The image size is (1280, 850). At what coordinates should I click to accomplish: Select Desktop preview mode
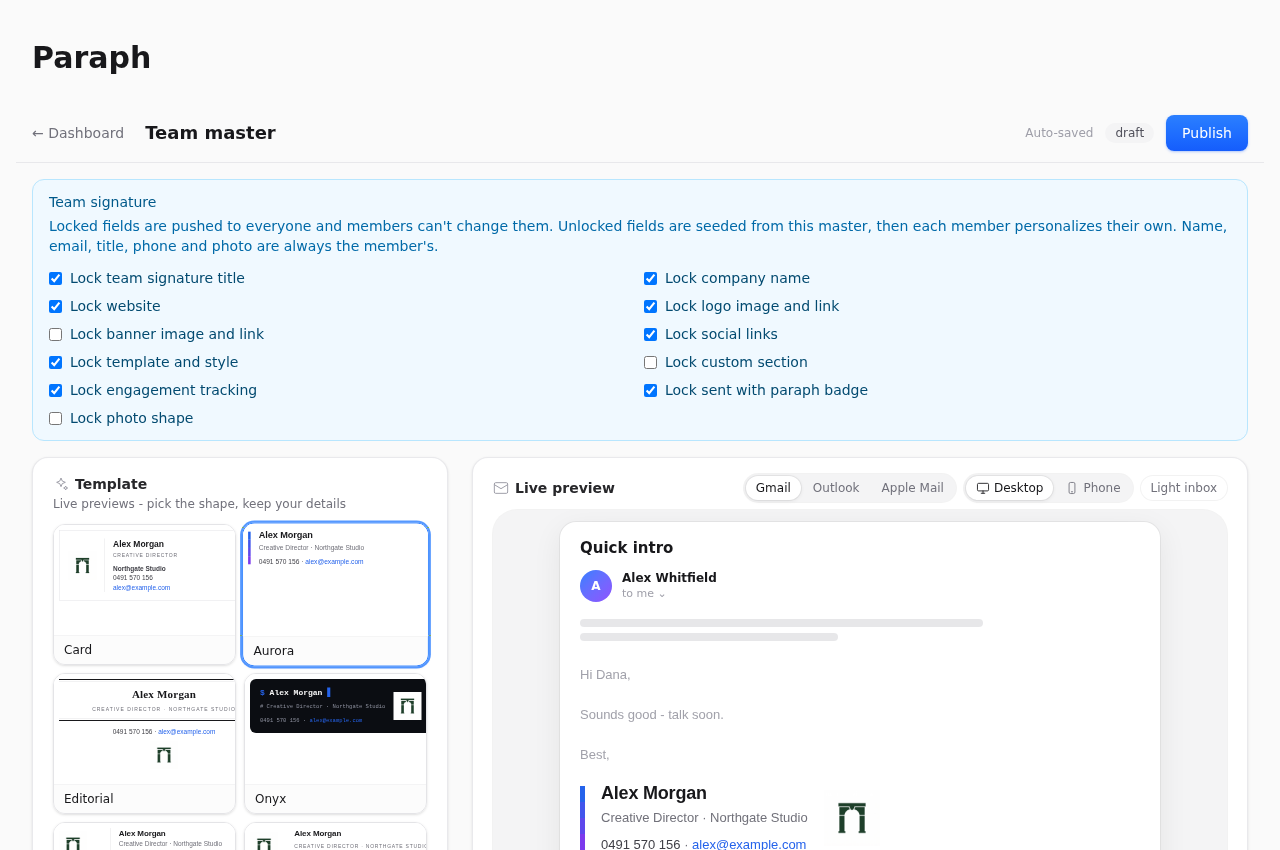click(1010, 488)
